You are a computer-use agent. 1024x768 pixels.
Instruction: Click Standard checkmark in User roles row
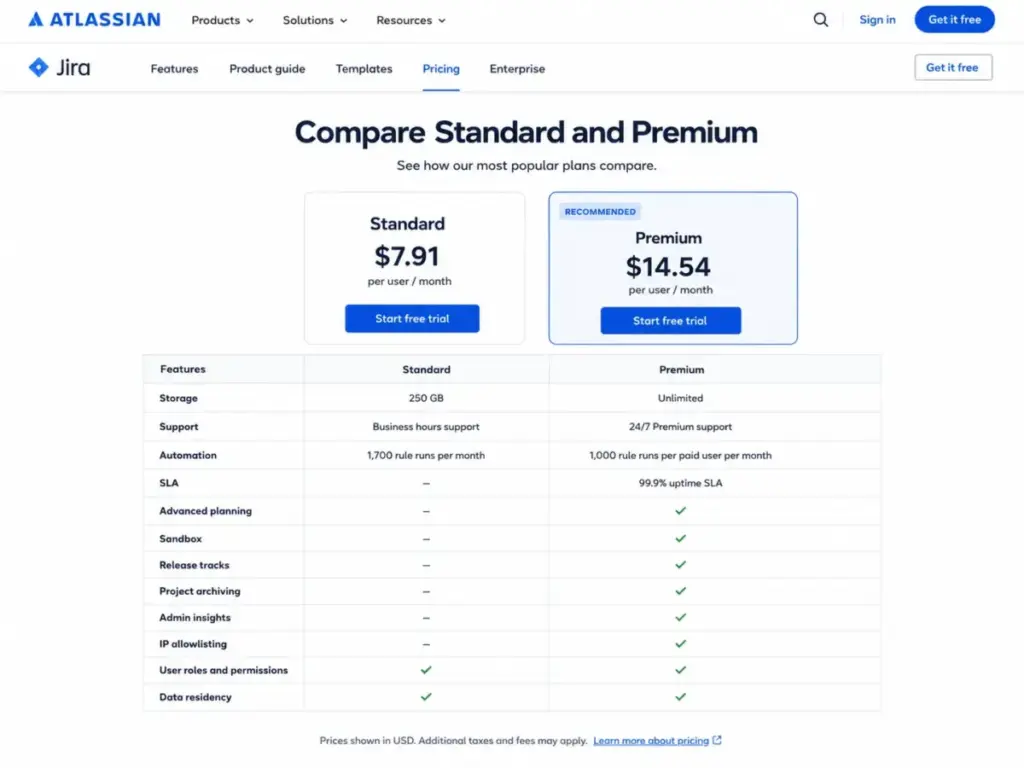pos(426,669)
